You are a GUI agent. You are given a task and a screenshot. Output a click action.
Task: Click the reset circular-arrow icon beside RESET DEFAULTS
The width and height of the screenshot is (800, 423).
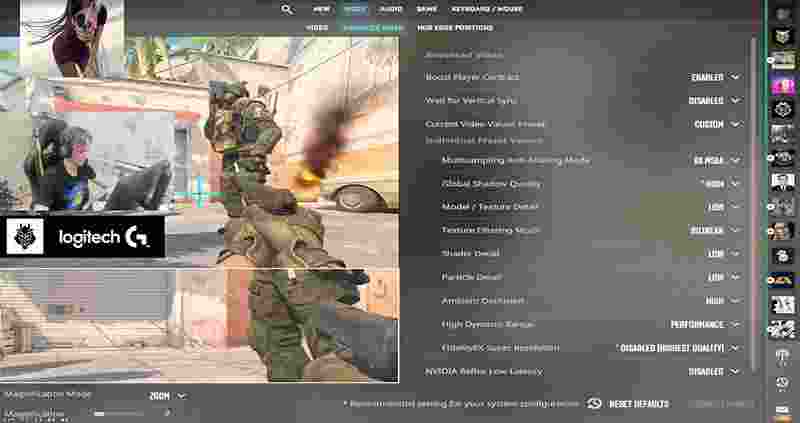pos(594,404)
